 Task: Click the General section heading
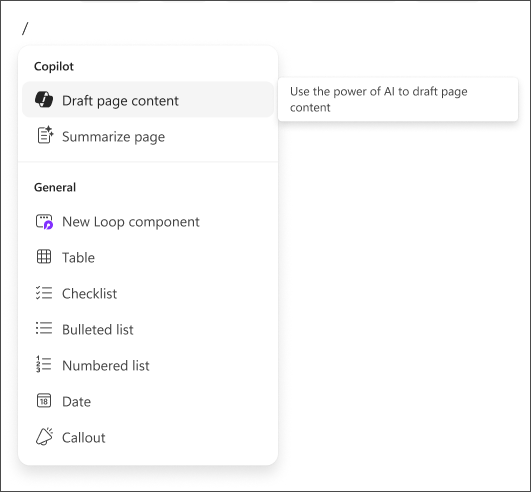click(x=55, y=187)
